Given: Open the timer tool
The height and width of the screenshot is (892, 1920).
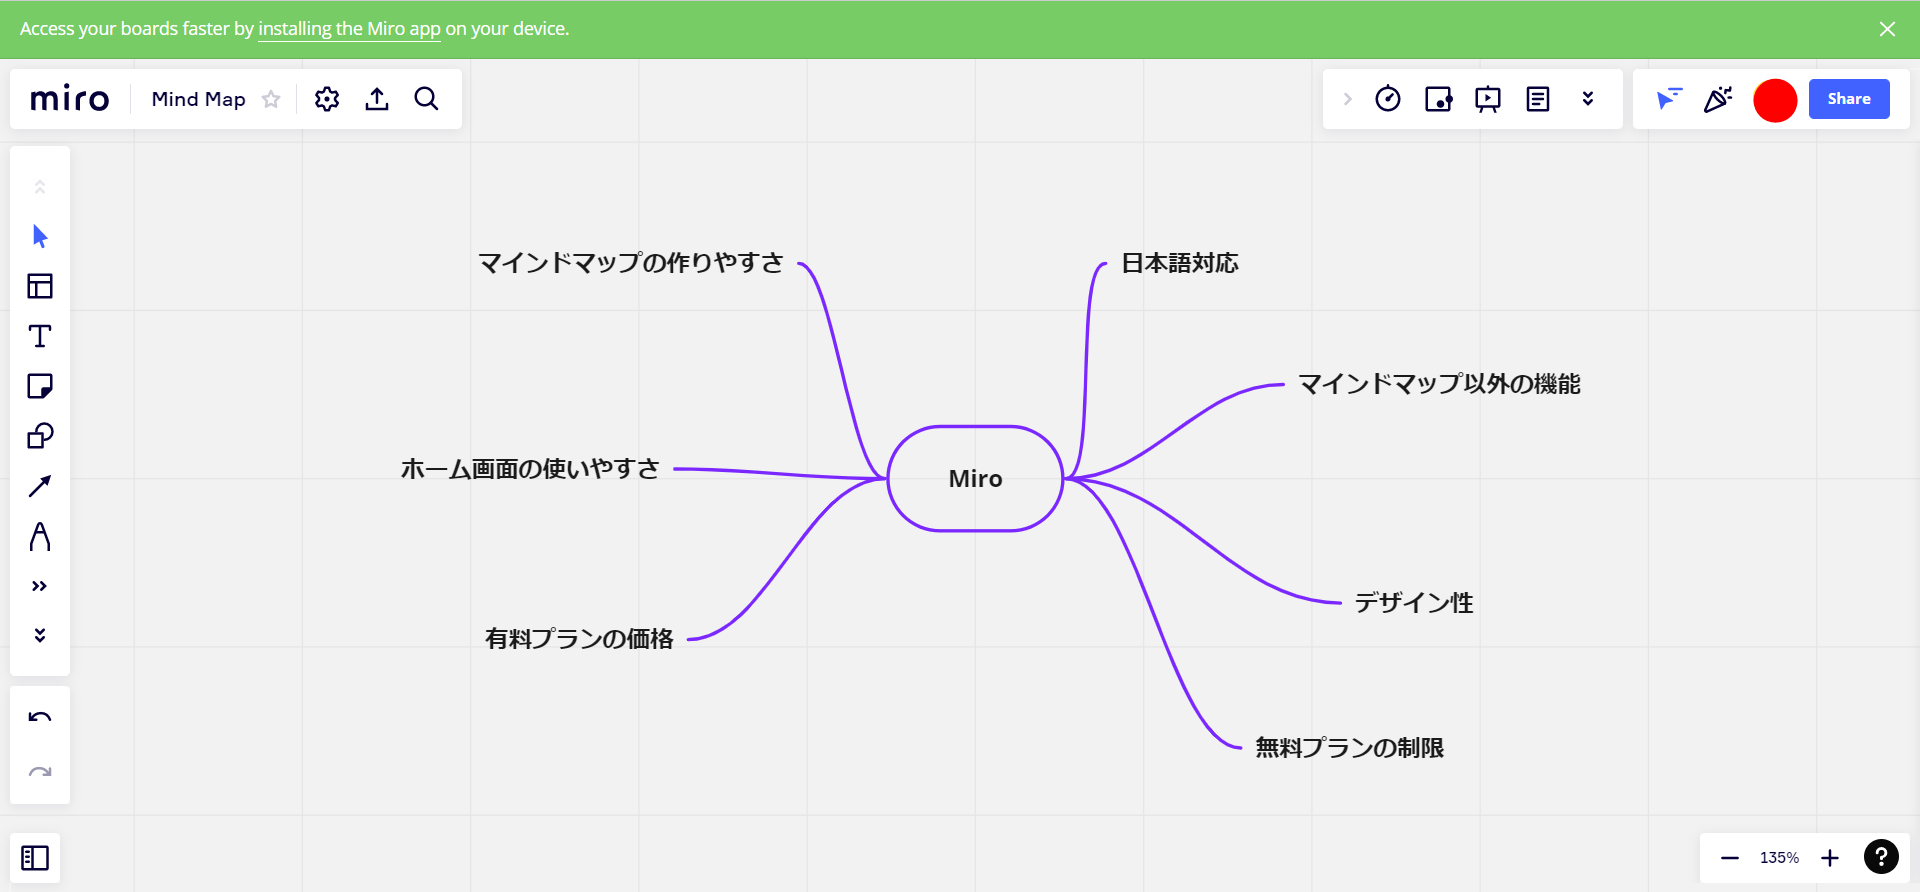Looking at the screenshot, I should (x=1388, y=99).
